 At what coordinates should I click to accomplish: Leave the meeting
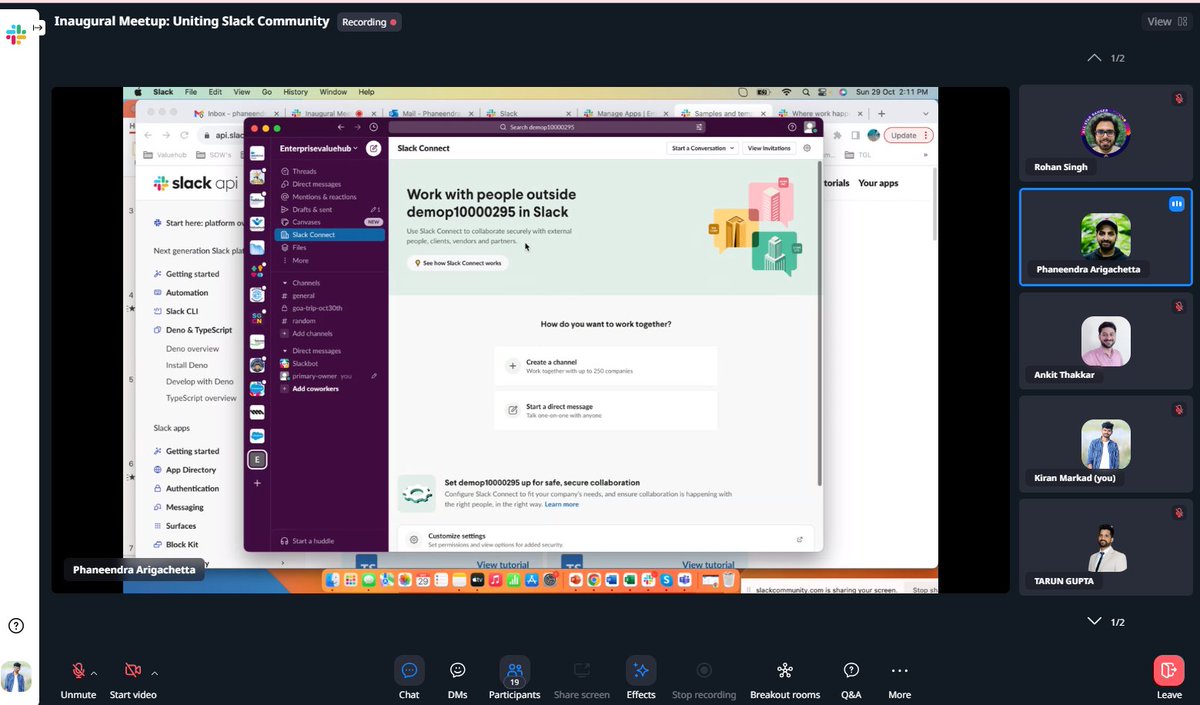click(1169, 678)
